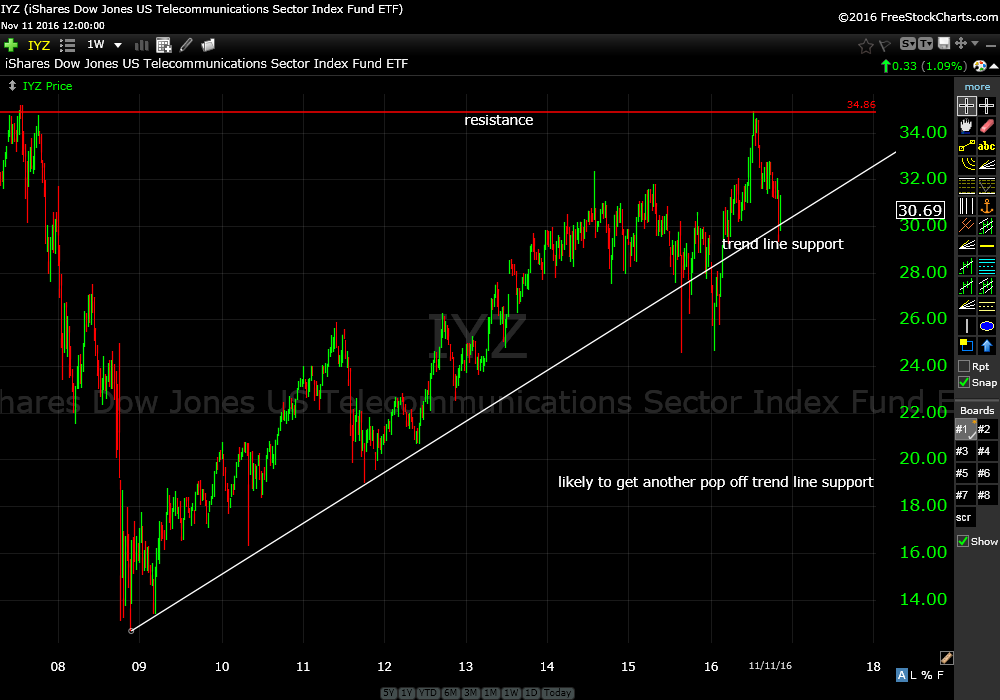Viewport: 1000px width, 700px height.
Task: Uncheck the Snap checkbox
Action: pos(964,382)
